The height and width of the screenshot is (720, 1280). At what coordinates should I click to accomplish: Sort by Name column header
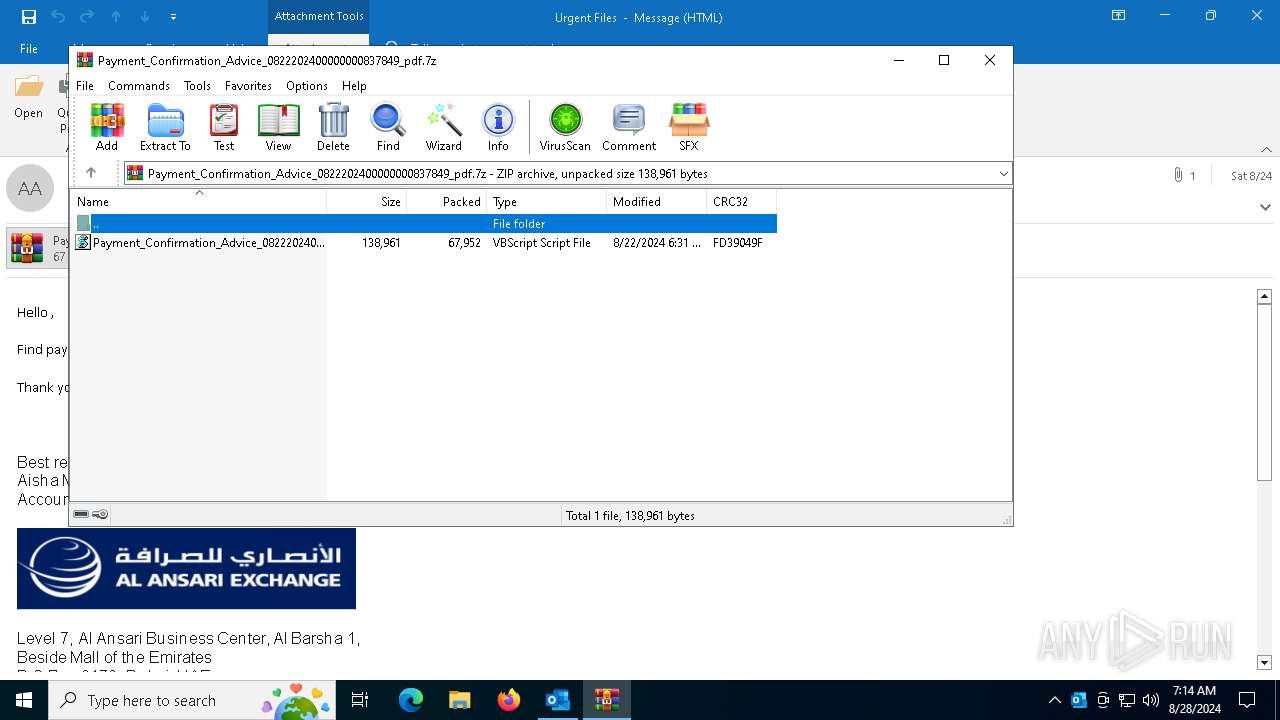tap(198, 201)
